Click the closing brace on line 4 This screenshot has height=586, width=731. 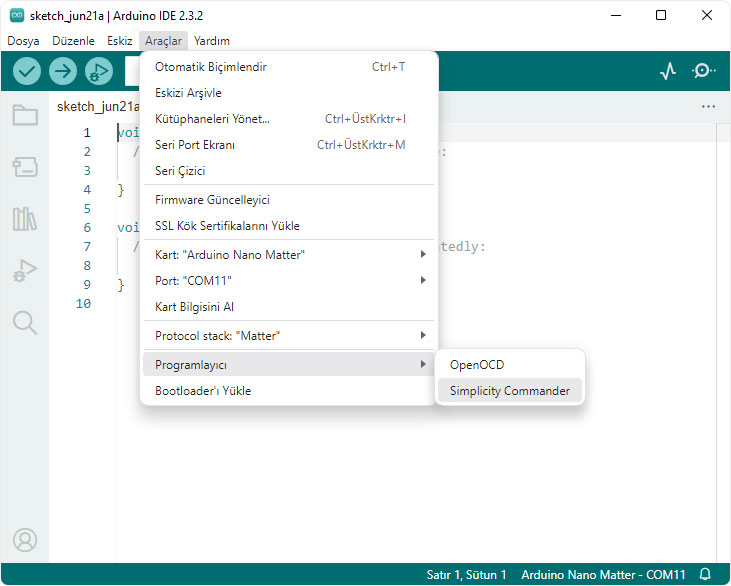tap(121, 190)
